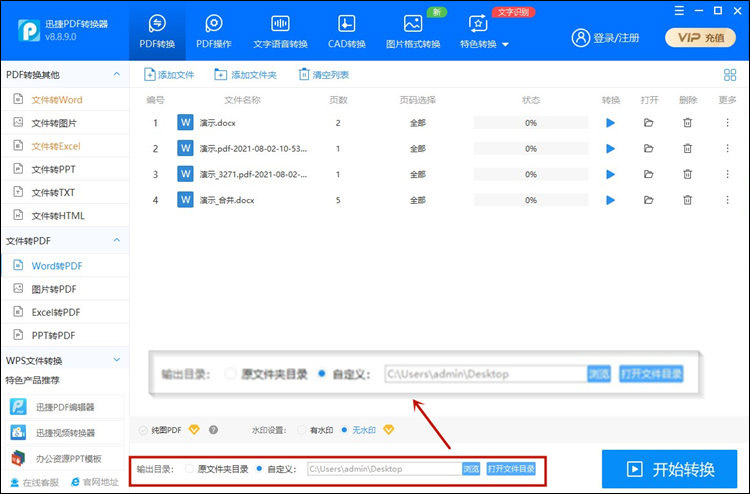Click bottom output path input field

[x=385, y=469]
